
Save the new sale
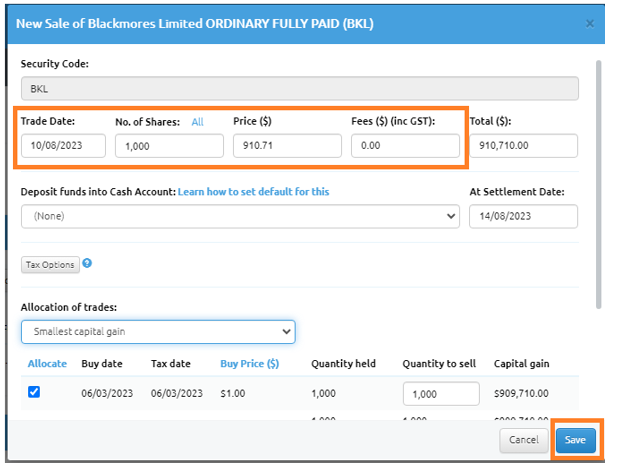[575, 440]
